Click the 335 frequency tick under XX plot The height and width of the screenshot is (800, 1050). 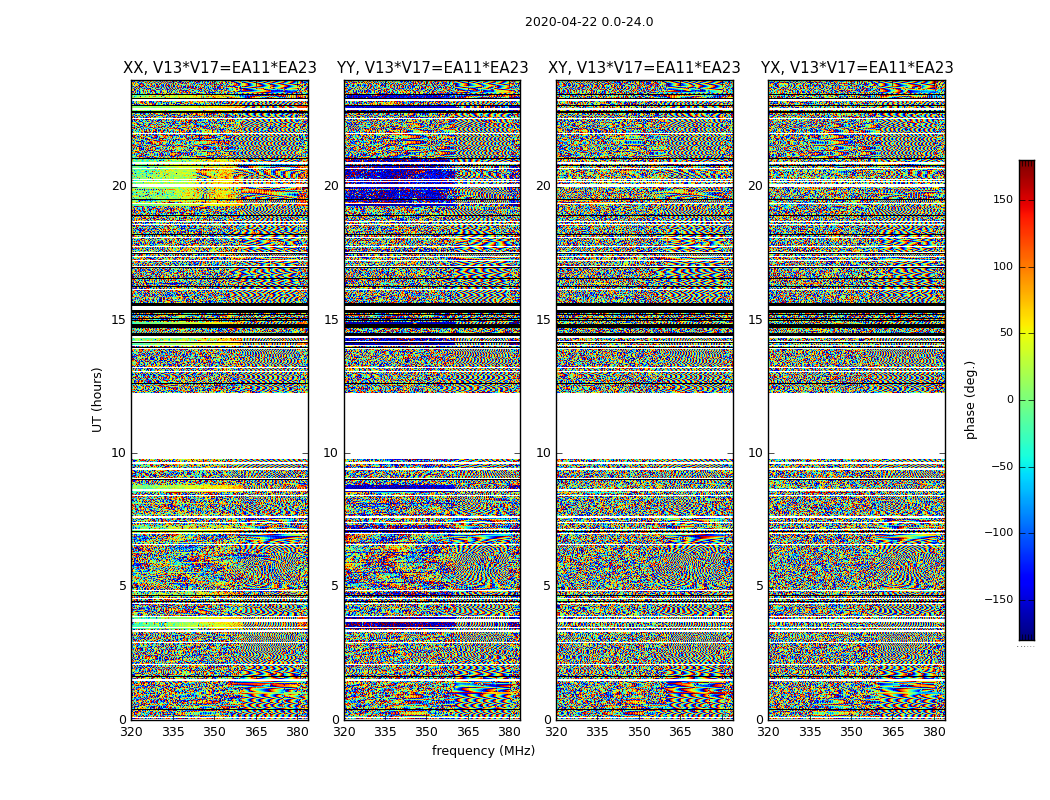tap(173, 732)
